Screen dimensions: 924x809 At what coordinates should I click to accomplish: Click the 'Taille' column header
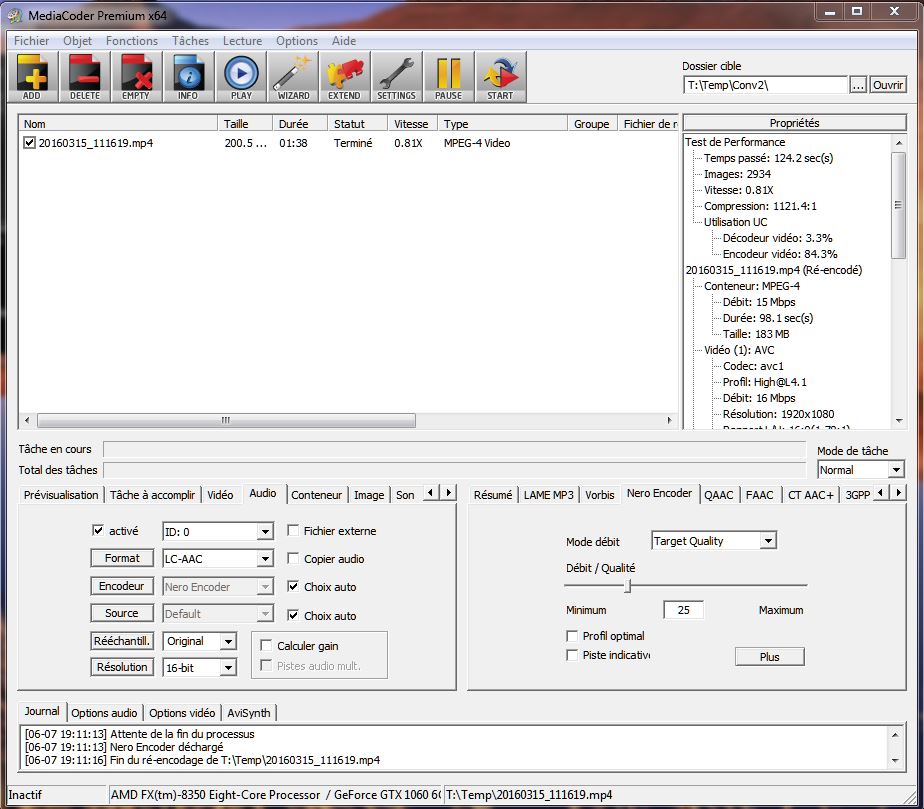tap(245, 124)
